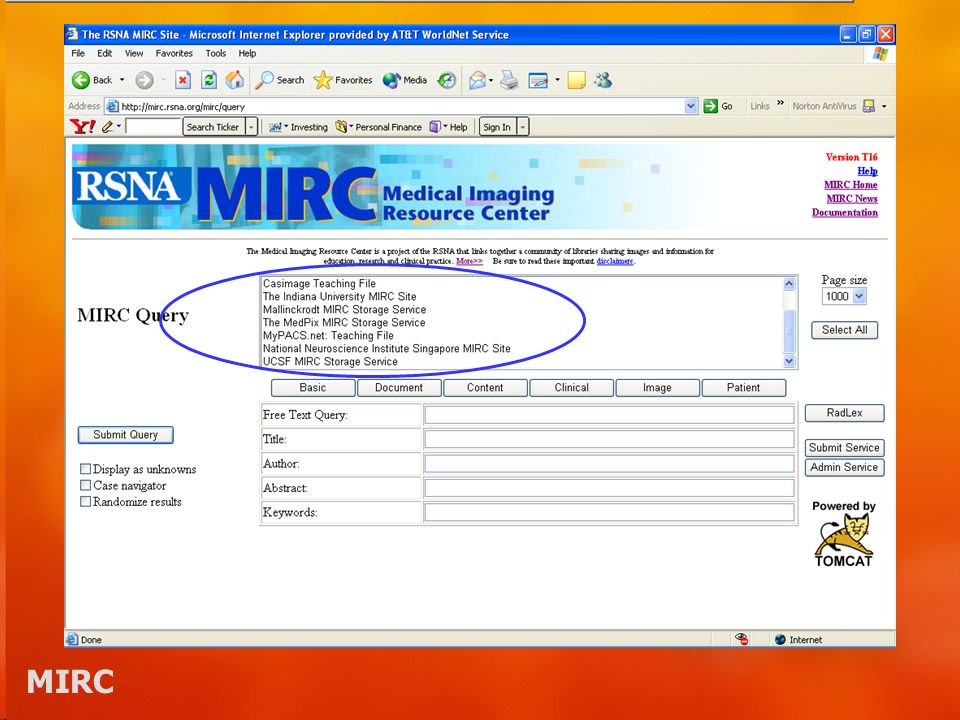960x720 pixels.
Task: Expand the Links toolbar chevron
Action: tap(780, 103)
